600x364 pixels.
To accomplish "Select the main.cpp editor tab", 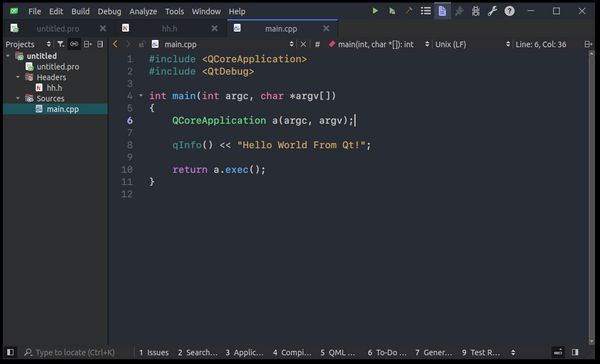I will [281, 28].
